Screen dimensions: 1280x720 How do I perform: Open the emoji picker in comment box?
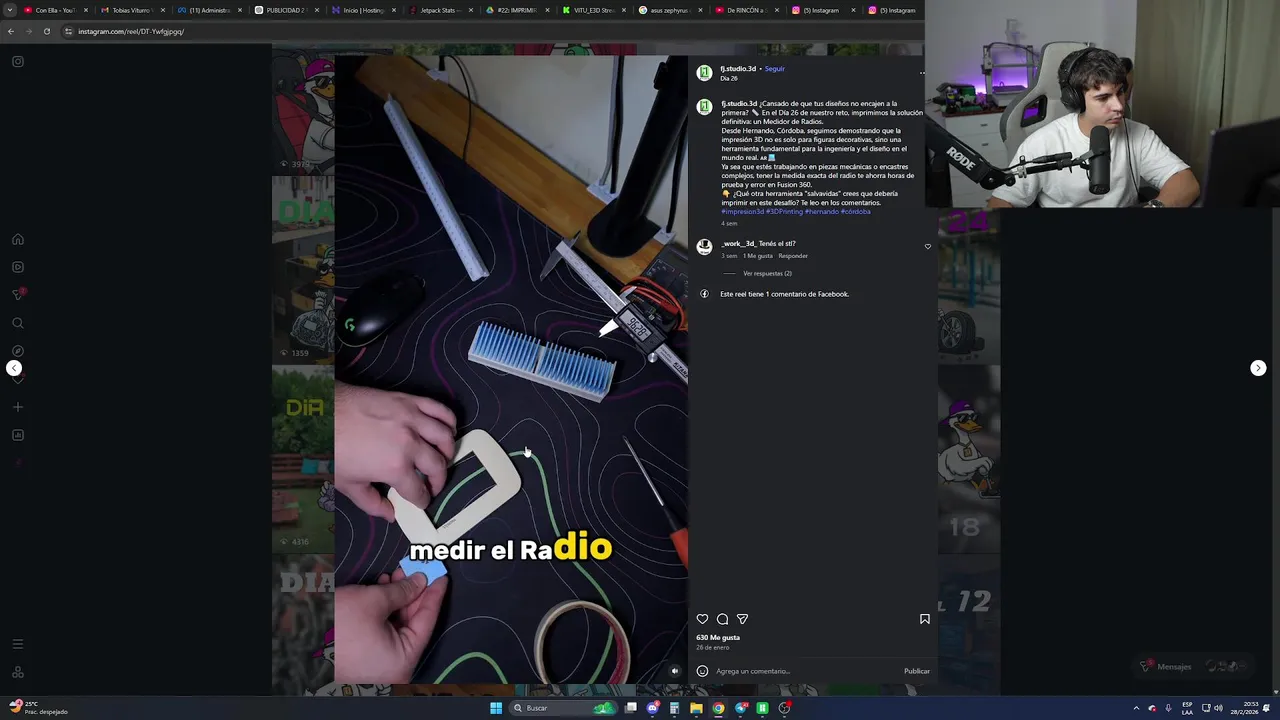click(x=702, y=671)
